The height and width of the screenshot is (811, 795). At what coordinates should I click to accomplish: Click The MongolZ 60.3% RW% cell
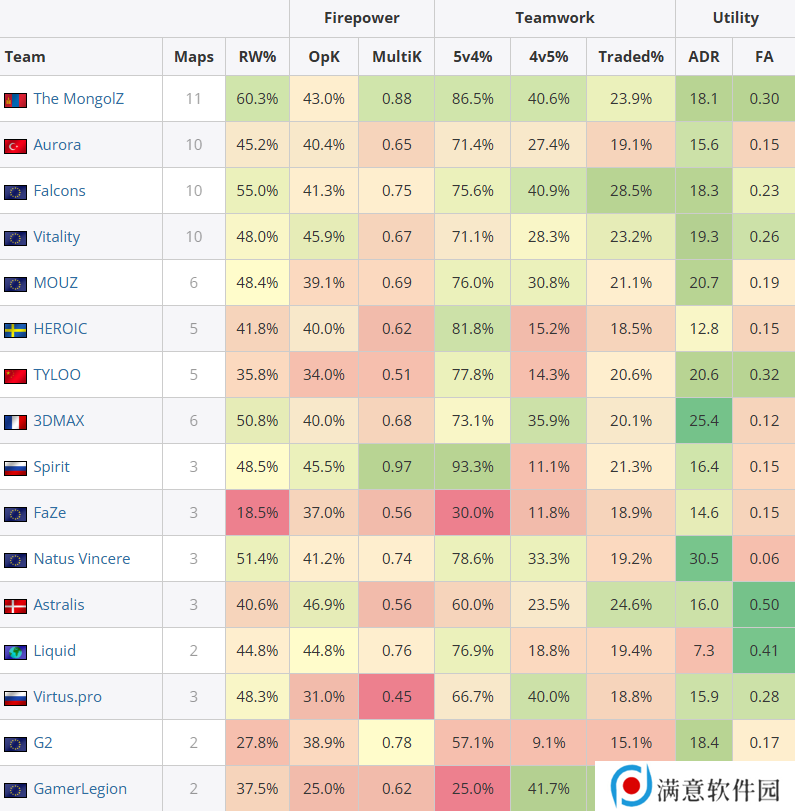(258, 99)
